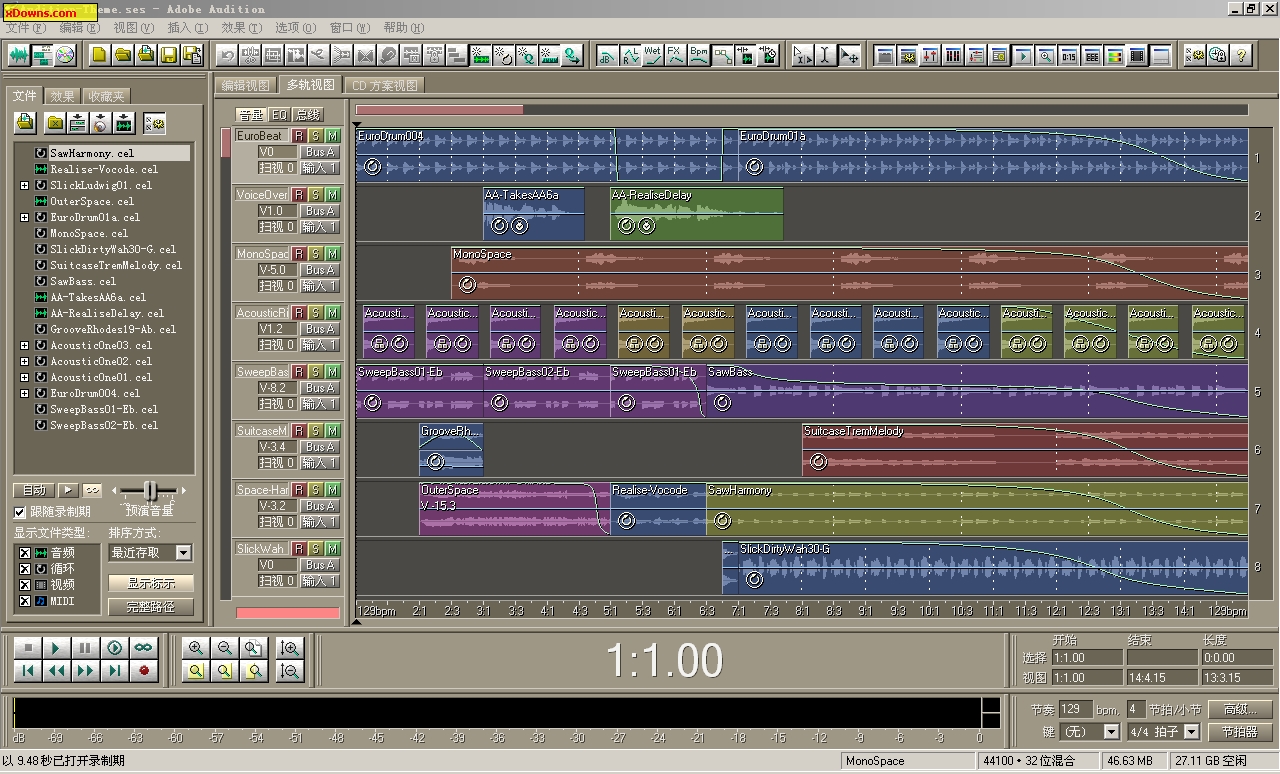Click the 节奏 tempo field showing 129

coord(1074,709)
